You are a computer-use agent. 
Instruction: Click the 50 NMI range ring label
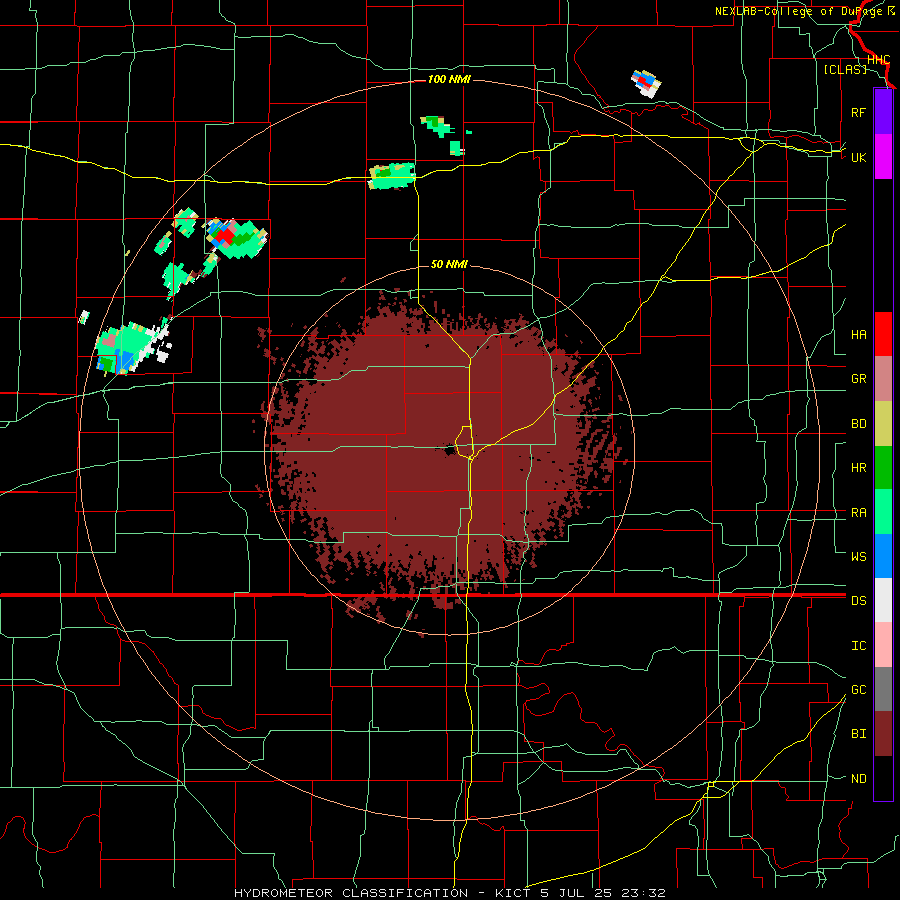coord(449,264)
